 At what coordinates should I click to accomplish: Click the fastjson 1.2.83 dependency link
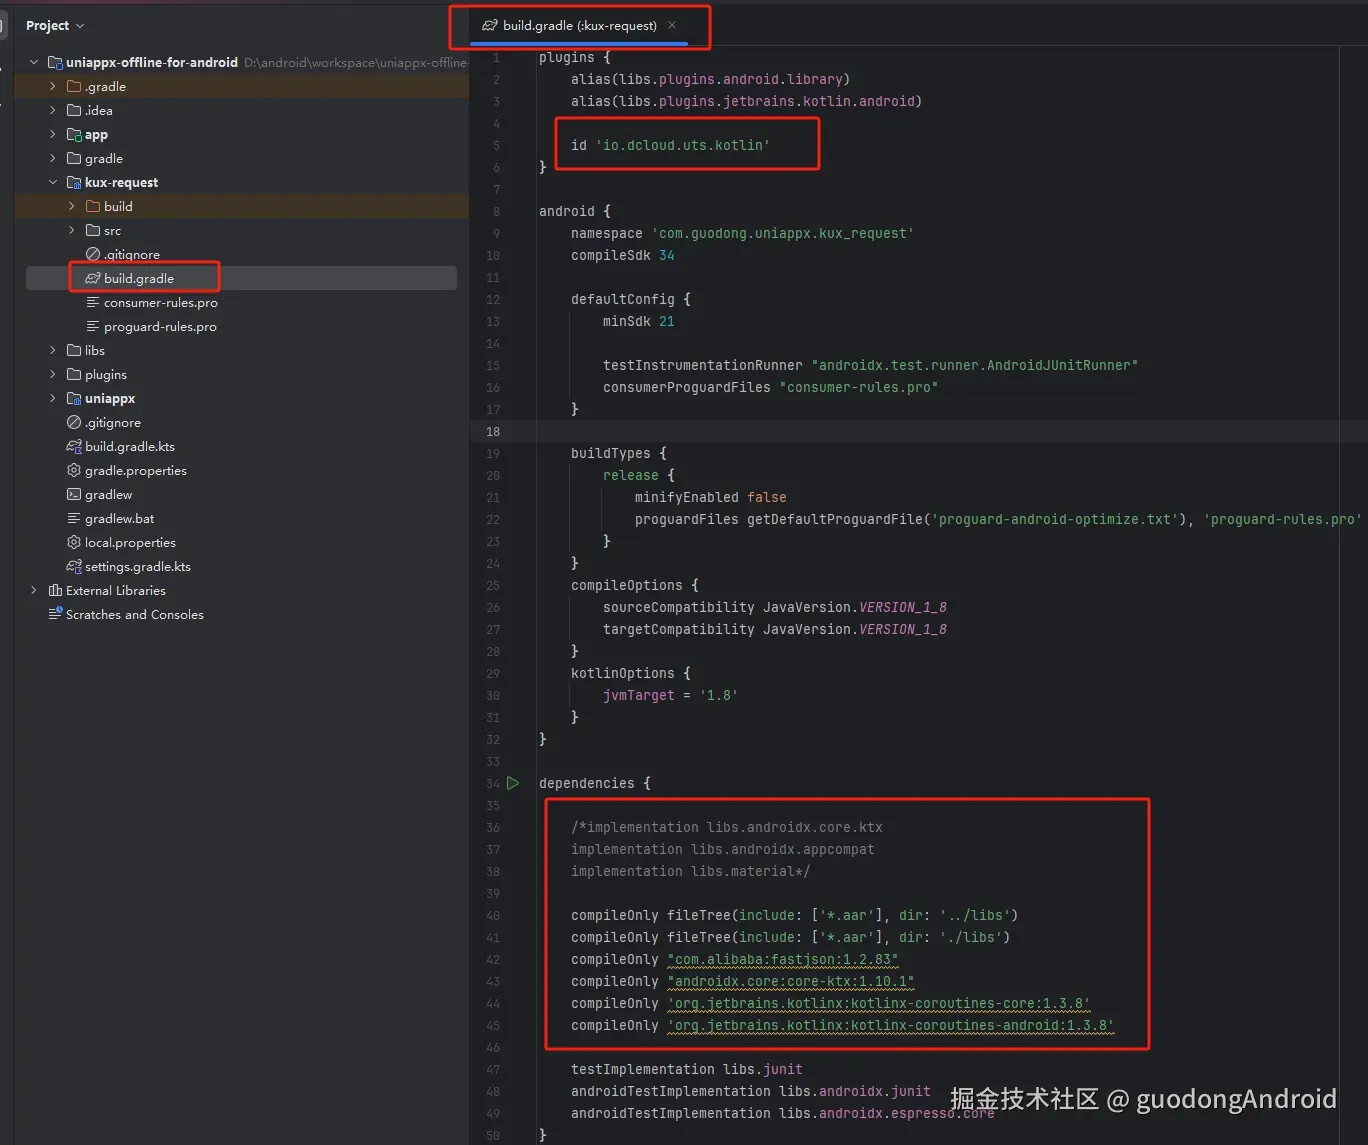point(783,959)
